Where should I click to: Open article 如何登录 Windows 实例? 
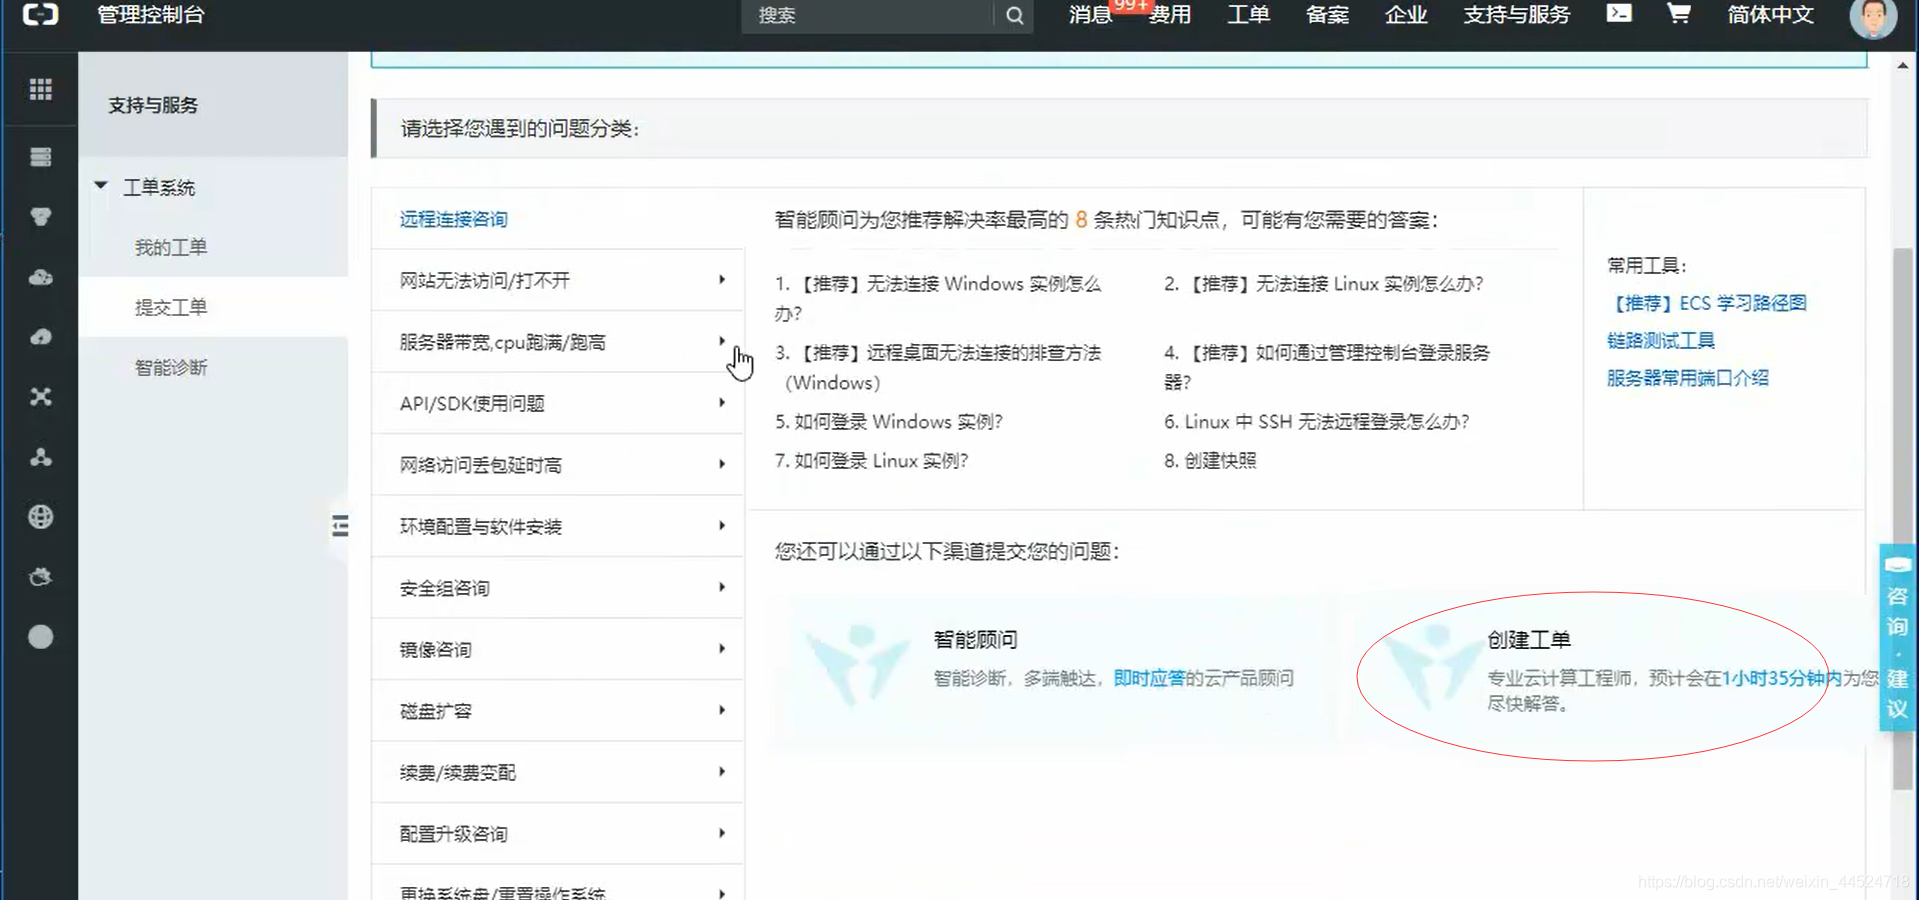pos(888,422)
